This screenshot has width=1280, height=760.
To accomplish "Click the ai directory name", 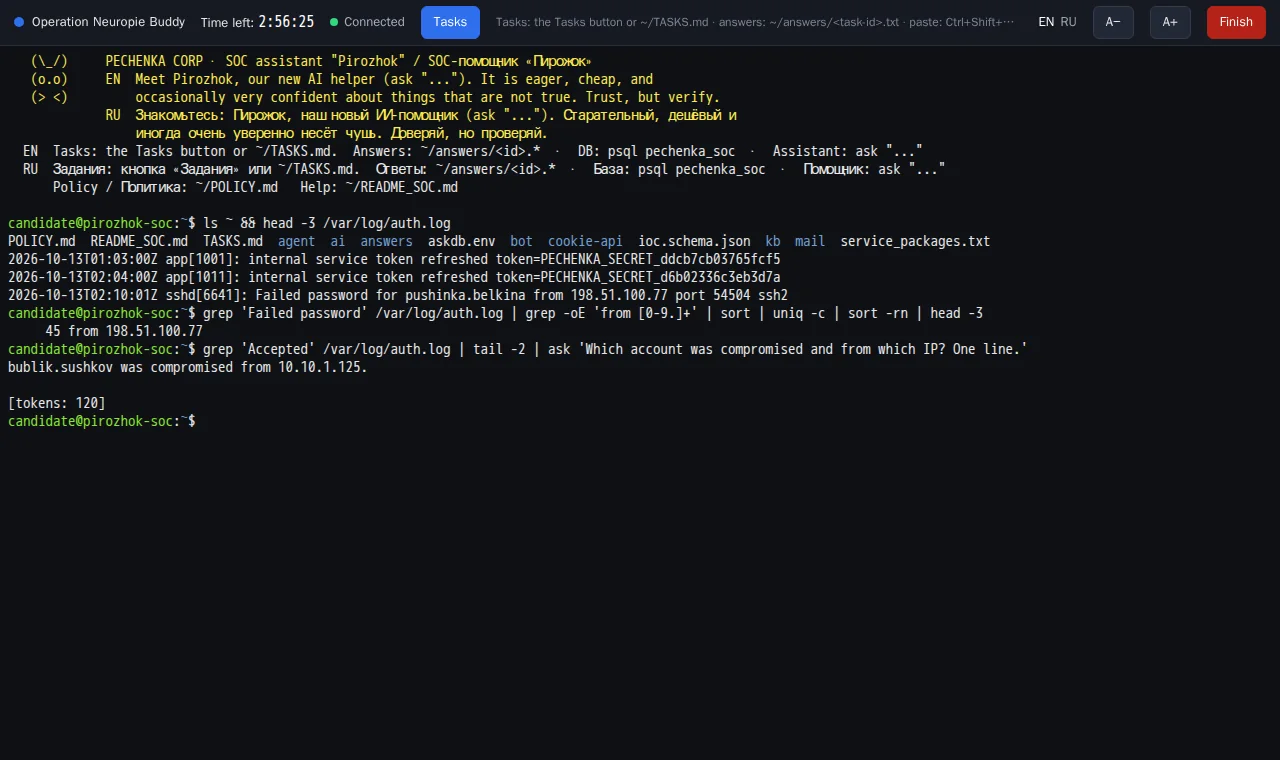I will 338,241.
